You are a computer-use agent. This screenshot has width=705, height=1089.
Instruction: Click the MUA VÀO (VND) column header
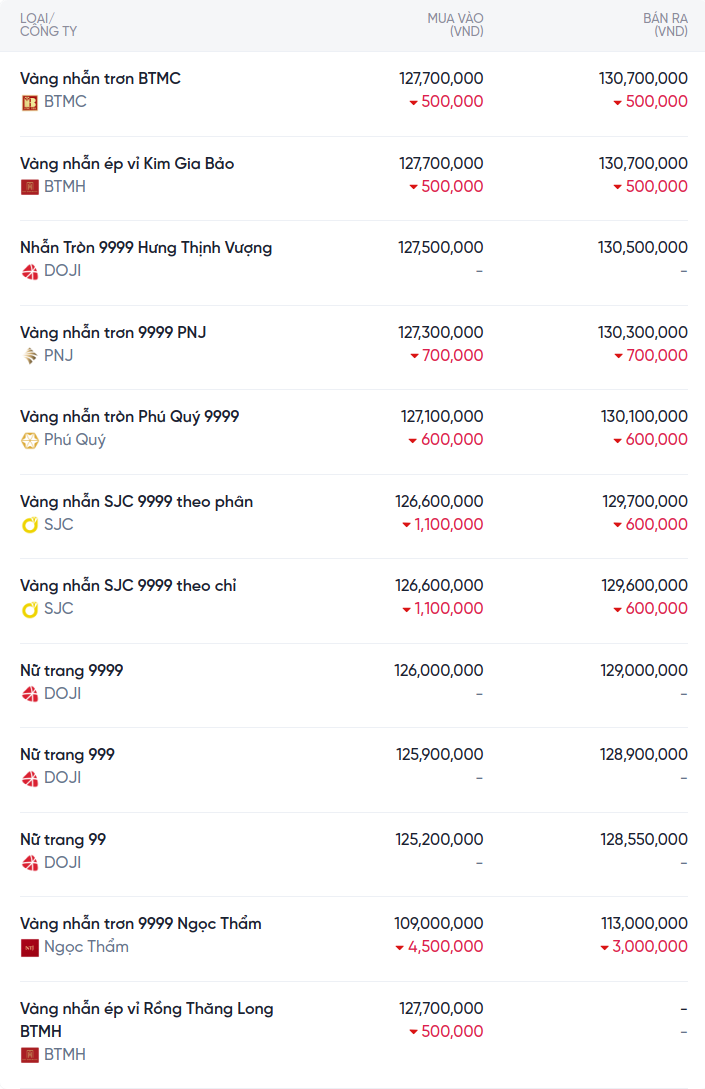point(456,24)
